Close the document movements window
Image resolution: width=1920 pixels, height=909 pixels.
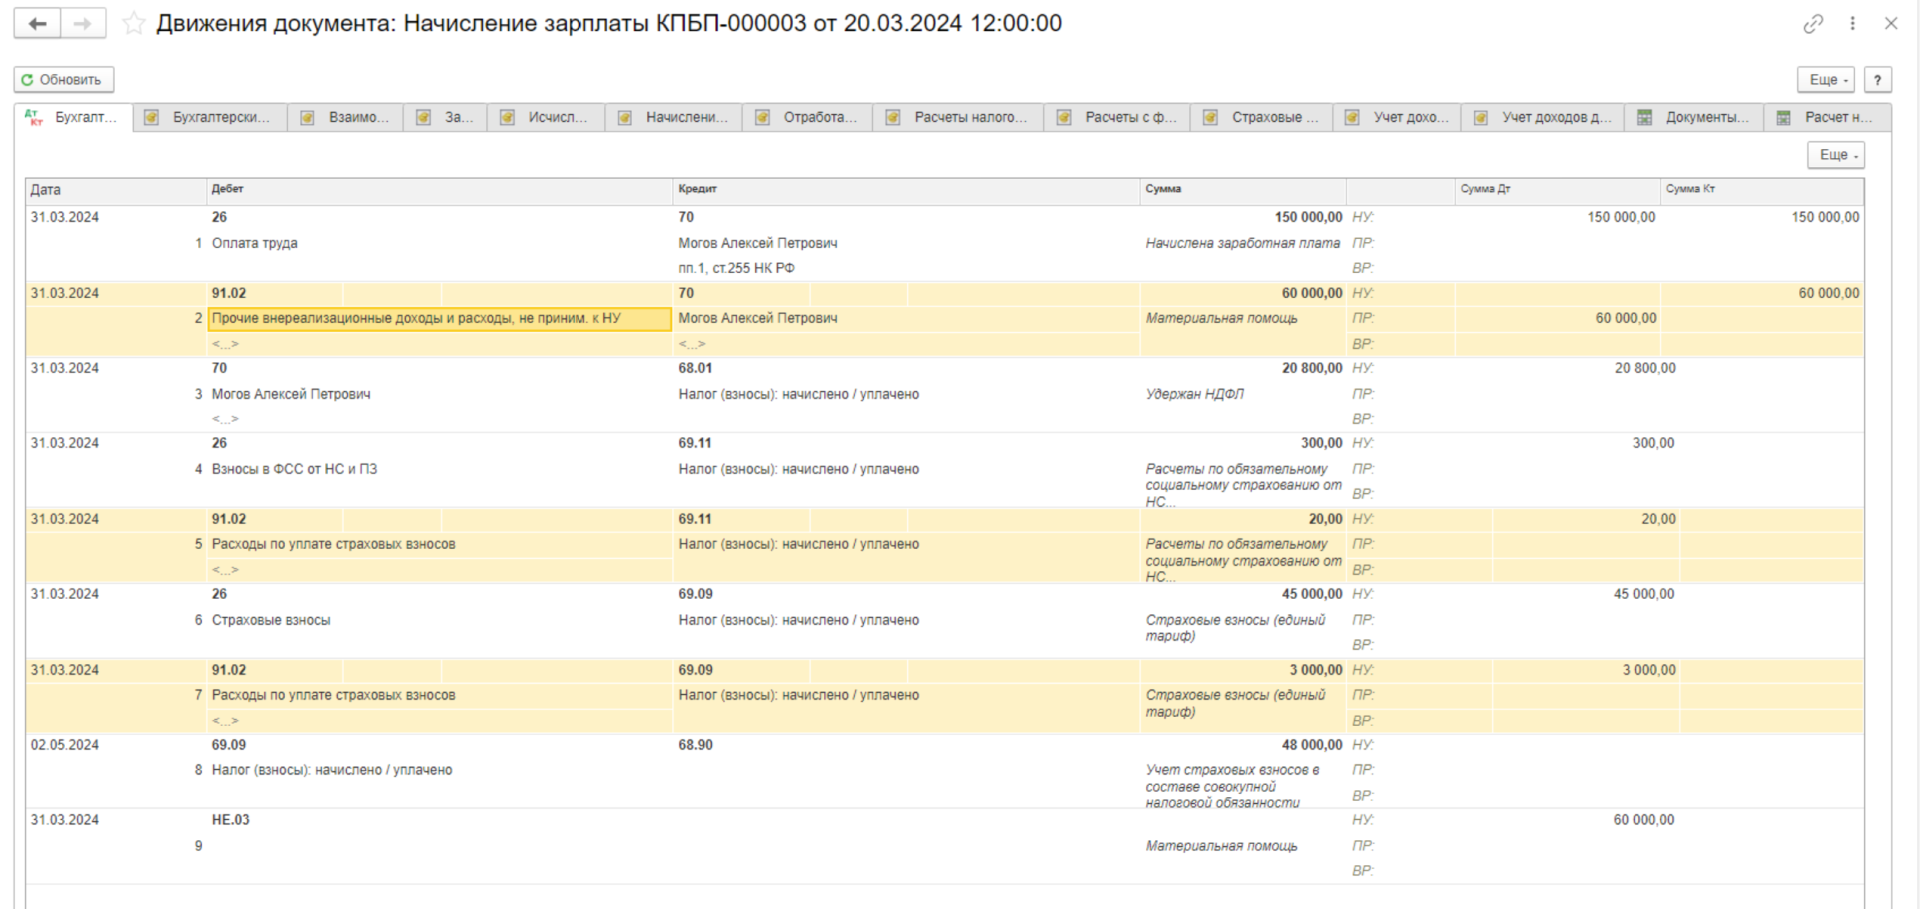click(1890, 24)
